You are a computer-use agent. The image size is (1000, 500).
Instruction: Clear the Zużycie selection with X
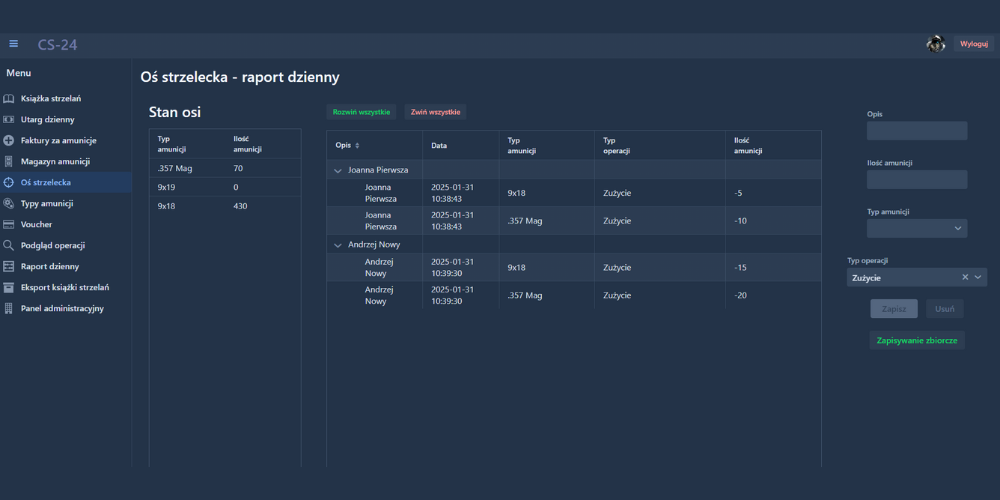965,278
